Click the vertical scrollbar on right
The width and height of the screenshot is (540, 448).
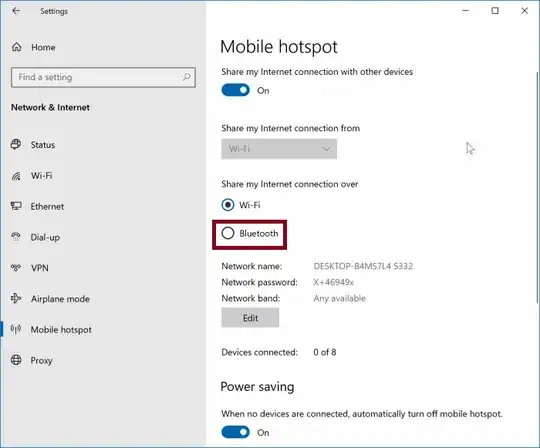538,188
